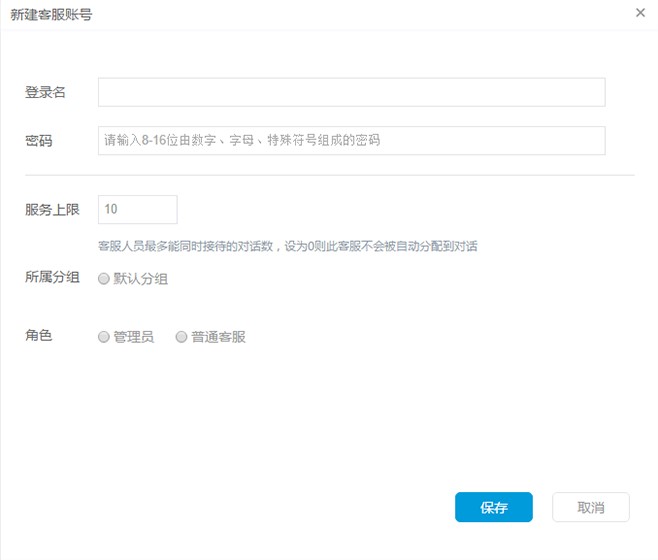Click the horizontal divider below 密码
Image resolution: width=658 pixels, height=560 pixels.
[x=330, y=175]
